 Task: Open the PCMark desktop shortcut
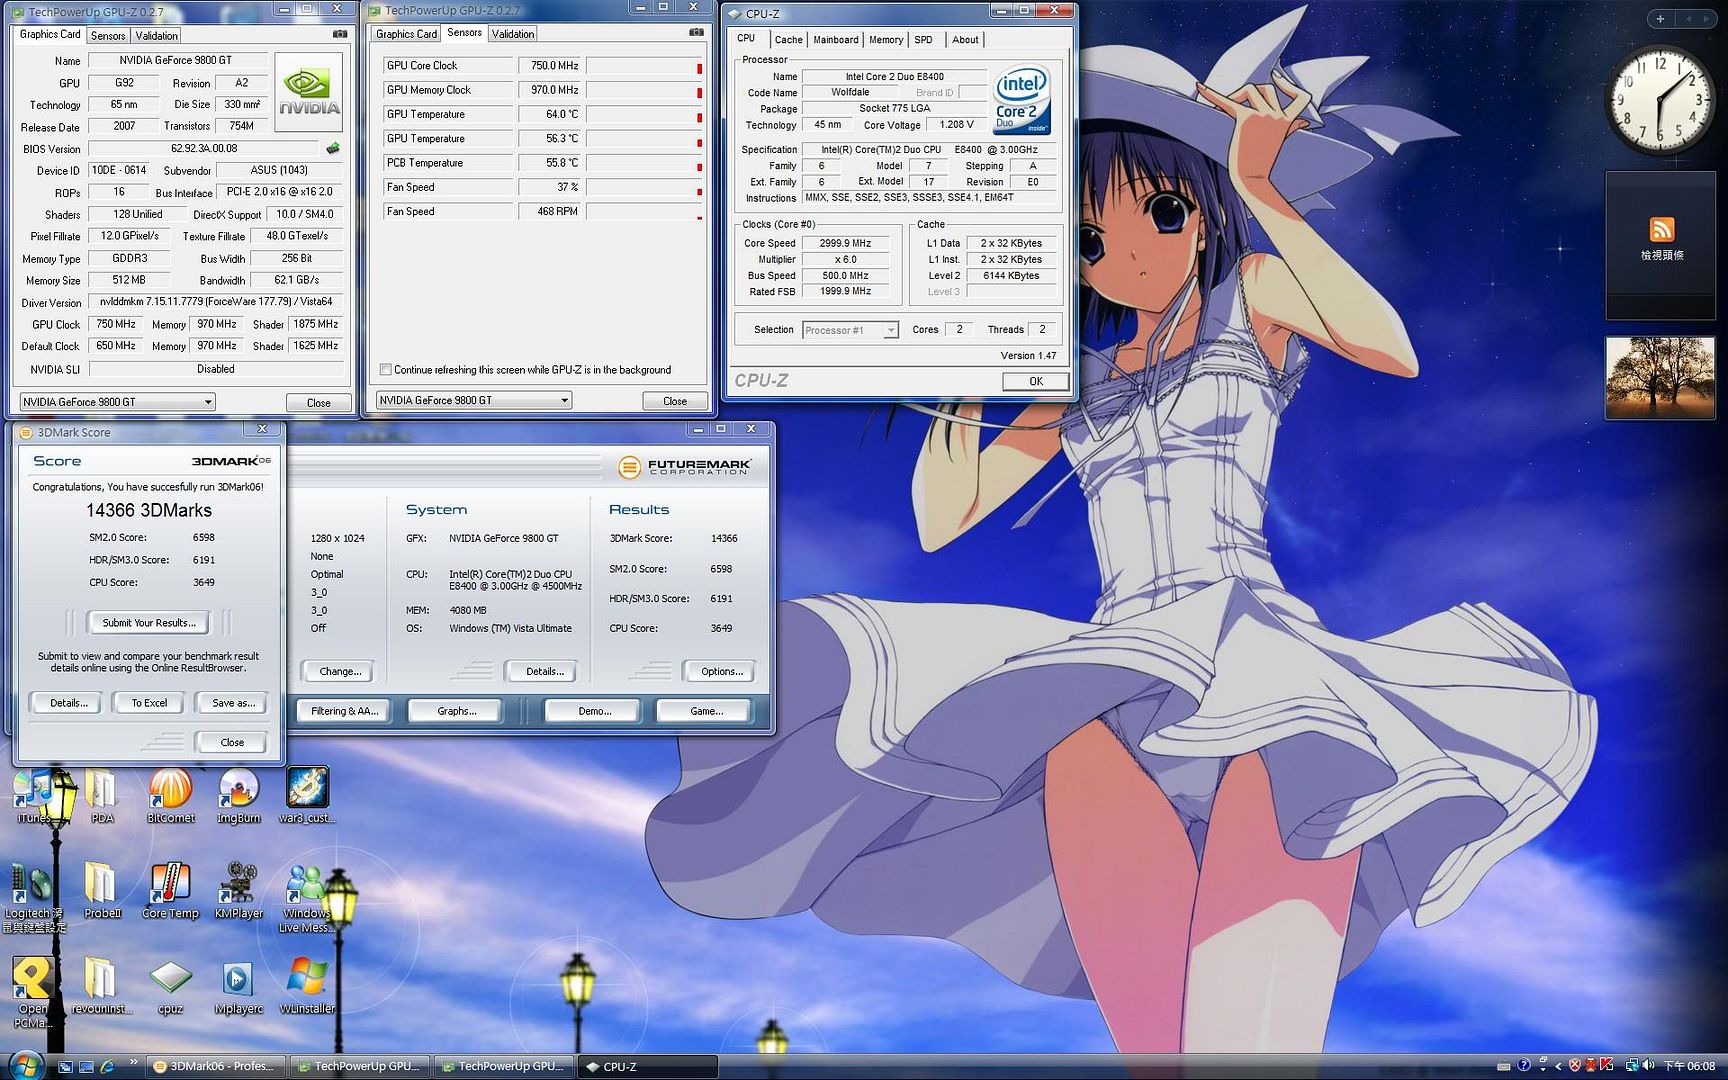tap(34, 992)
